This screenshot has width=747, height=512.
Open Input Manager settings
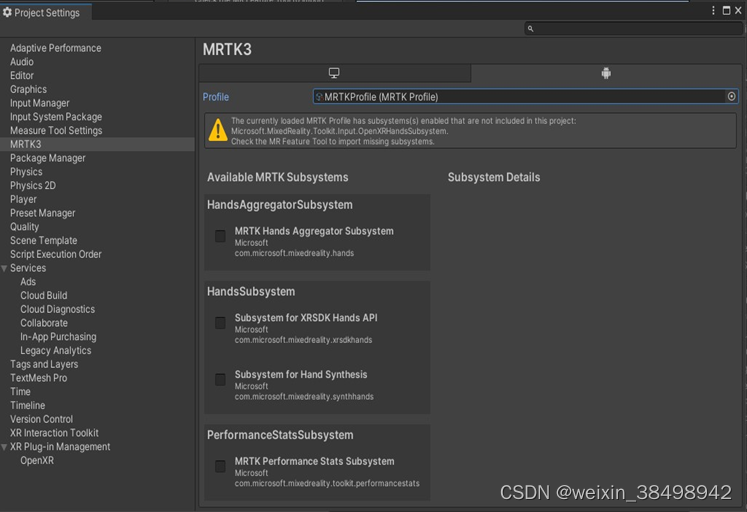click(40, 103)
